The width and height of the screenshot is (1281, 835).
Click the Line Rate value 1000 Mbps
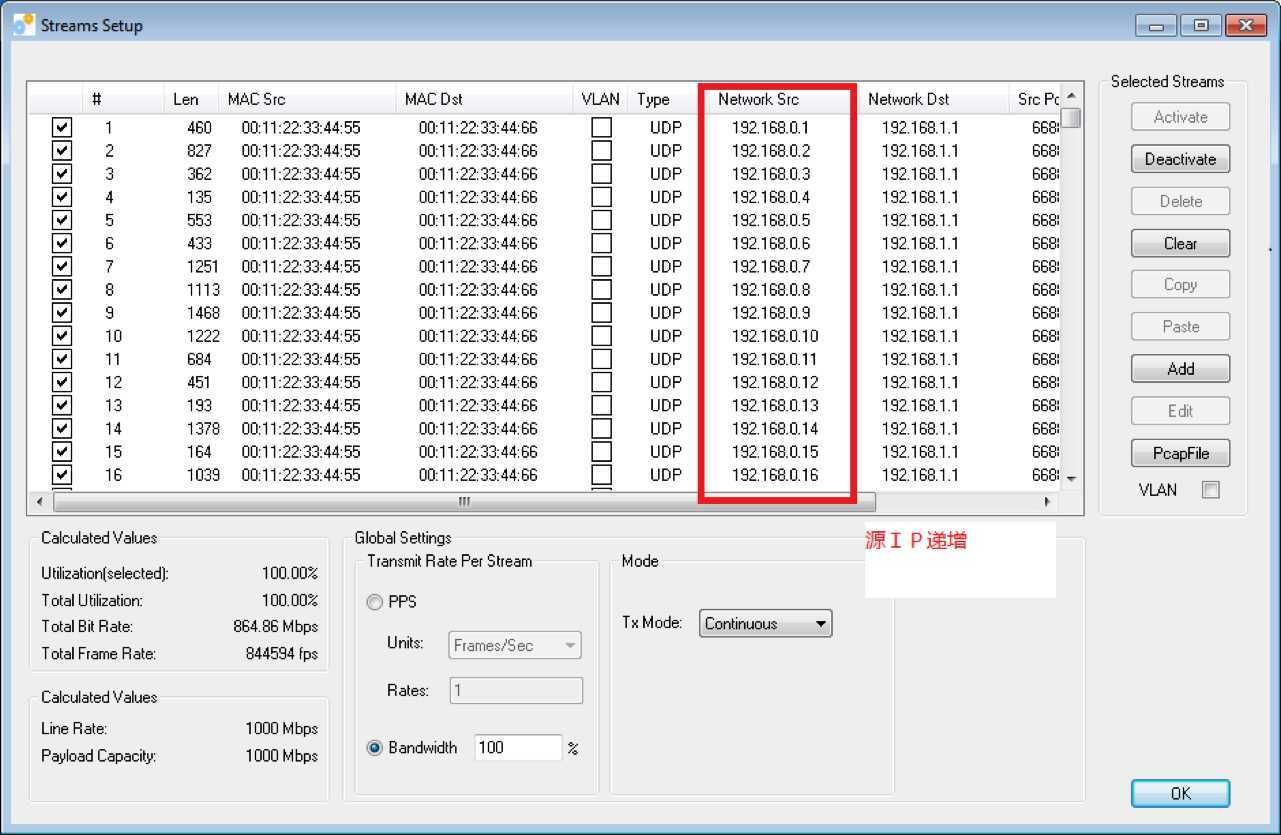tap(282, 729)
